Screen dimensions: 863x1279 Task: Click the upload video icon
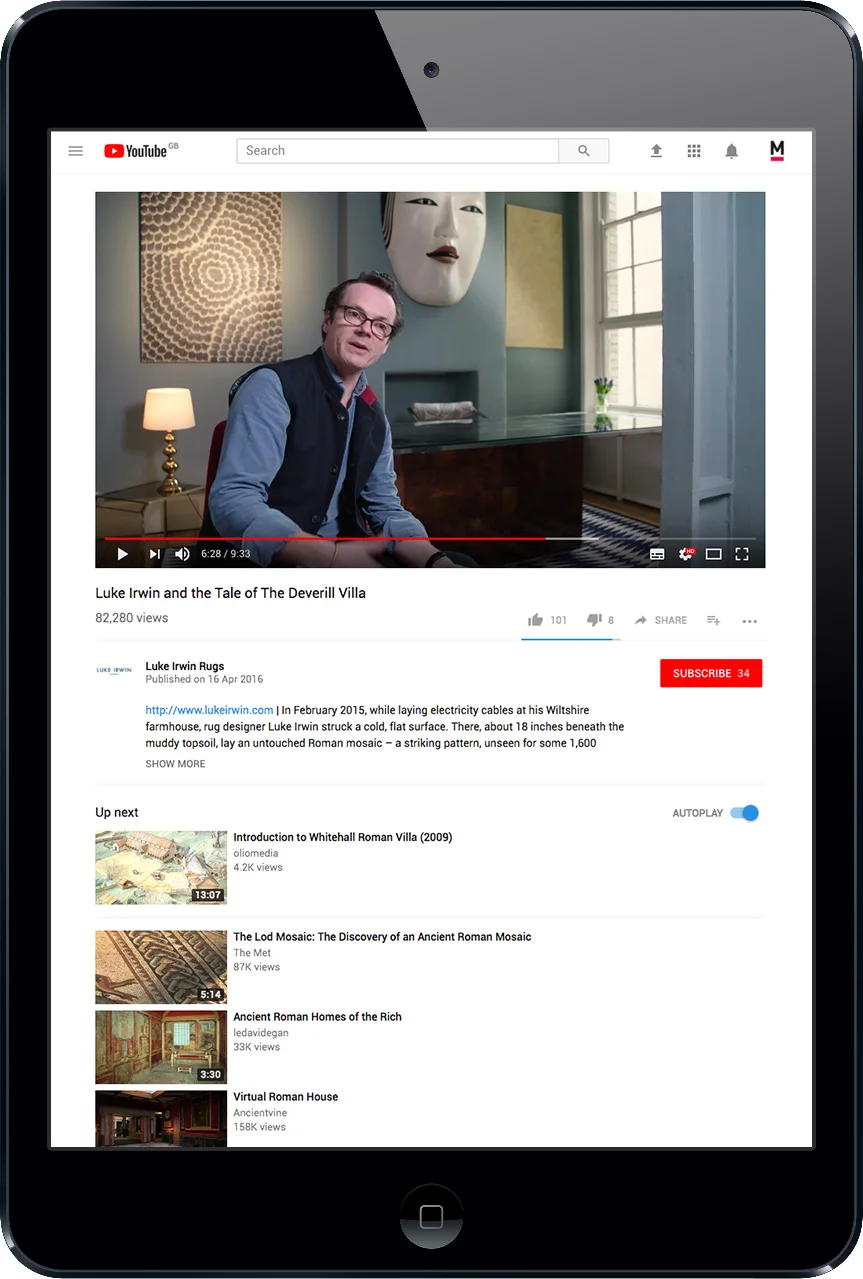click(x=656, y=151)
